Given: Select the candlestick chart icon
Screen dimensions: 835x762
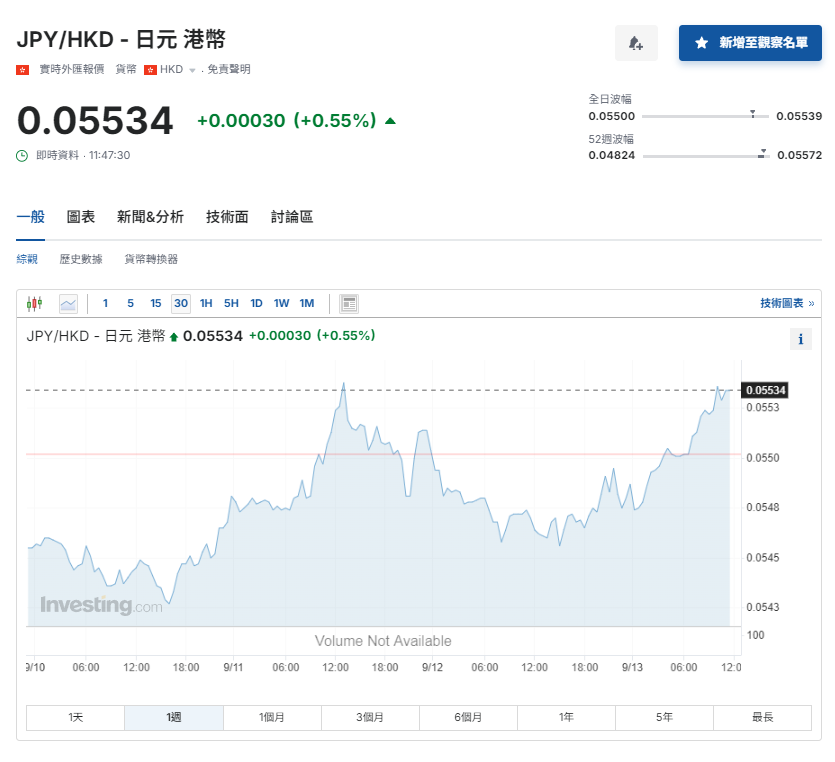Looking at the screenshot, I should [x=36, y=303].
